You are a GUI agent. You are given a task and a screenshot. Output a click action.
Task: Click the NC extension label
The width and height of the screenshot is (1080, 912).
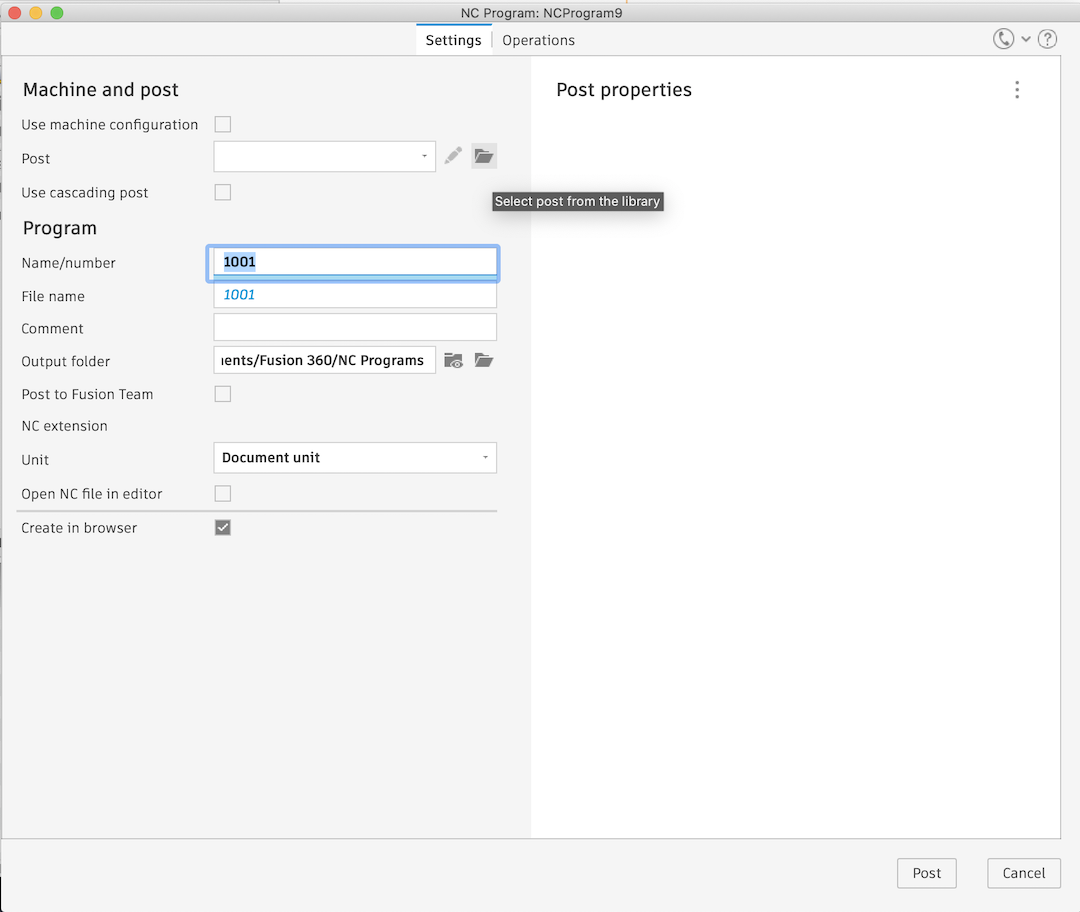coord(64,426)
